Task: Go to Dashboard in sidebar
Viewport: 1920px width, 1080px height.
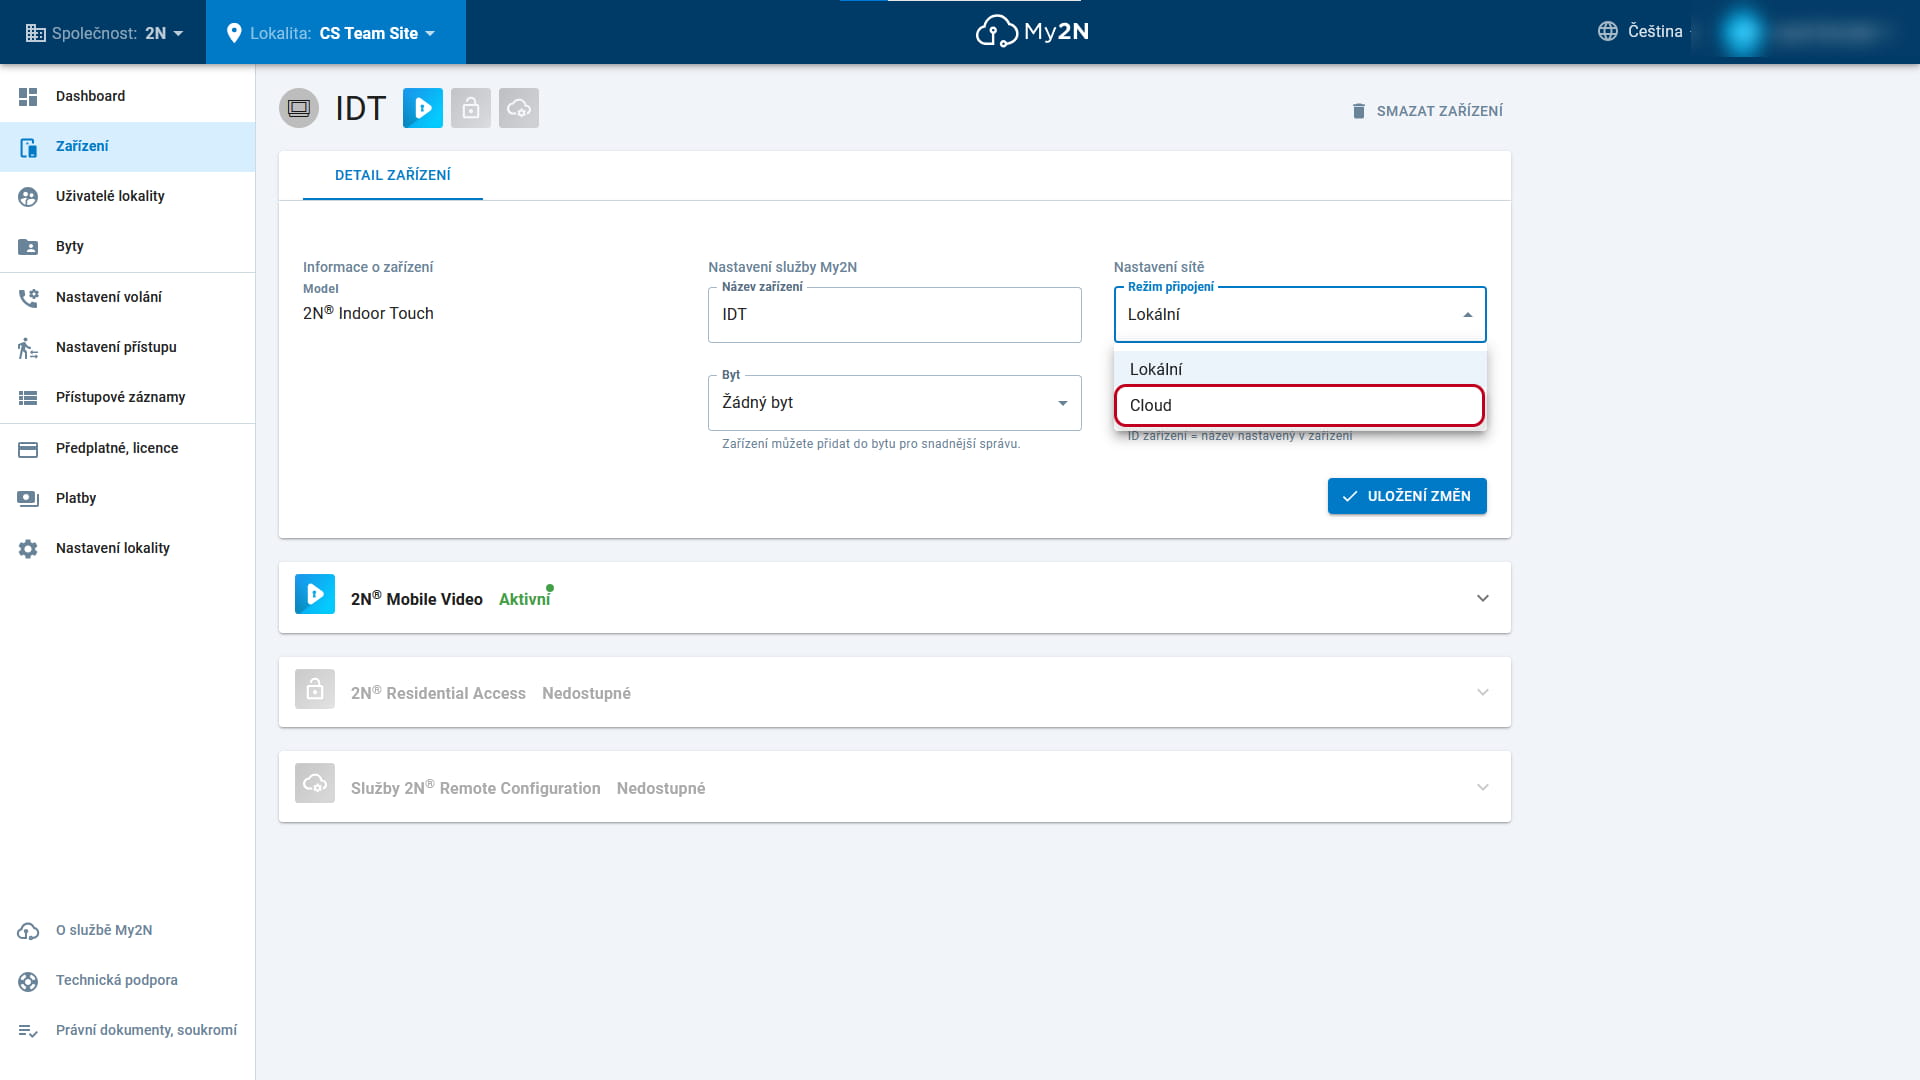Action: [128, 96]
